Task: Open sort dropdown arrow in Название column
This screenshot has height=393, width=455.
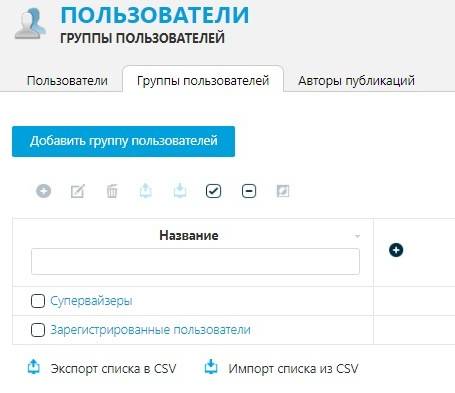Action: point(357,236)
